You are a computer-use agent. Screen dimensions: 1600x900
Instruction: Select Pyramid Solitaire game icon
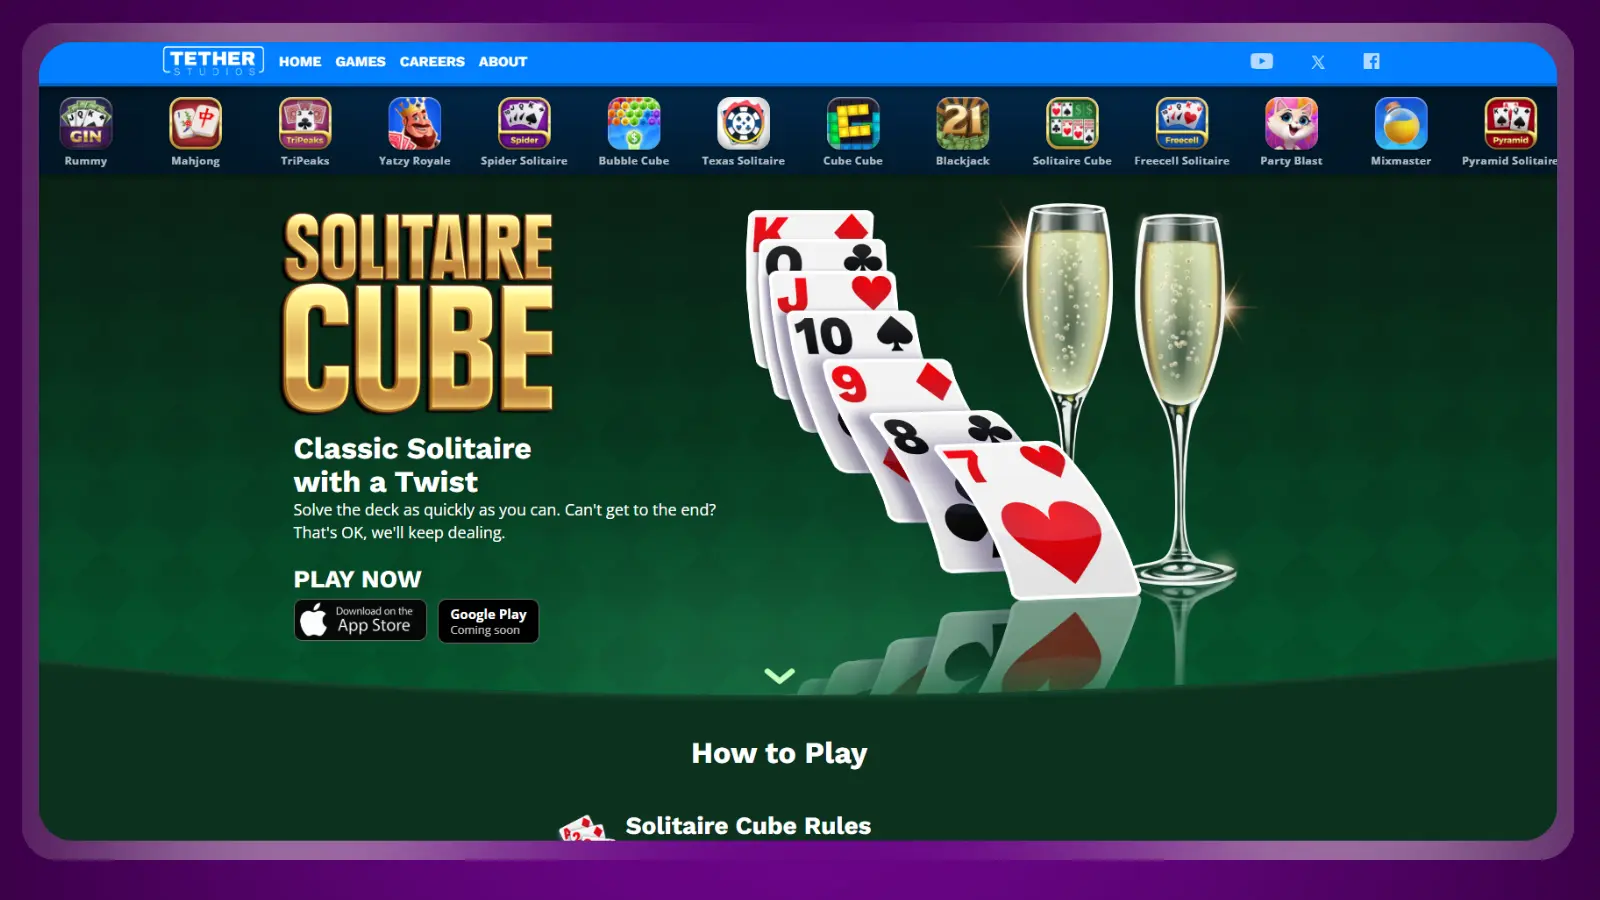[1510, 124]
